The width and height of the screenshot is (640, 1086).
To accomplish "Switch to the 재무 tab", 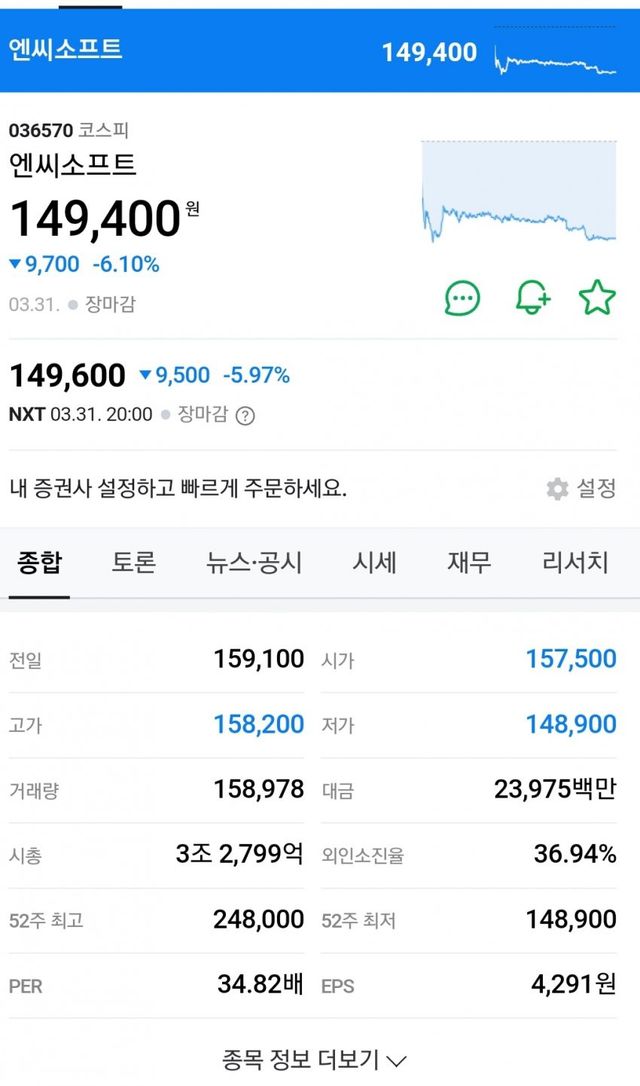I will [469, 563].
